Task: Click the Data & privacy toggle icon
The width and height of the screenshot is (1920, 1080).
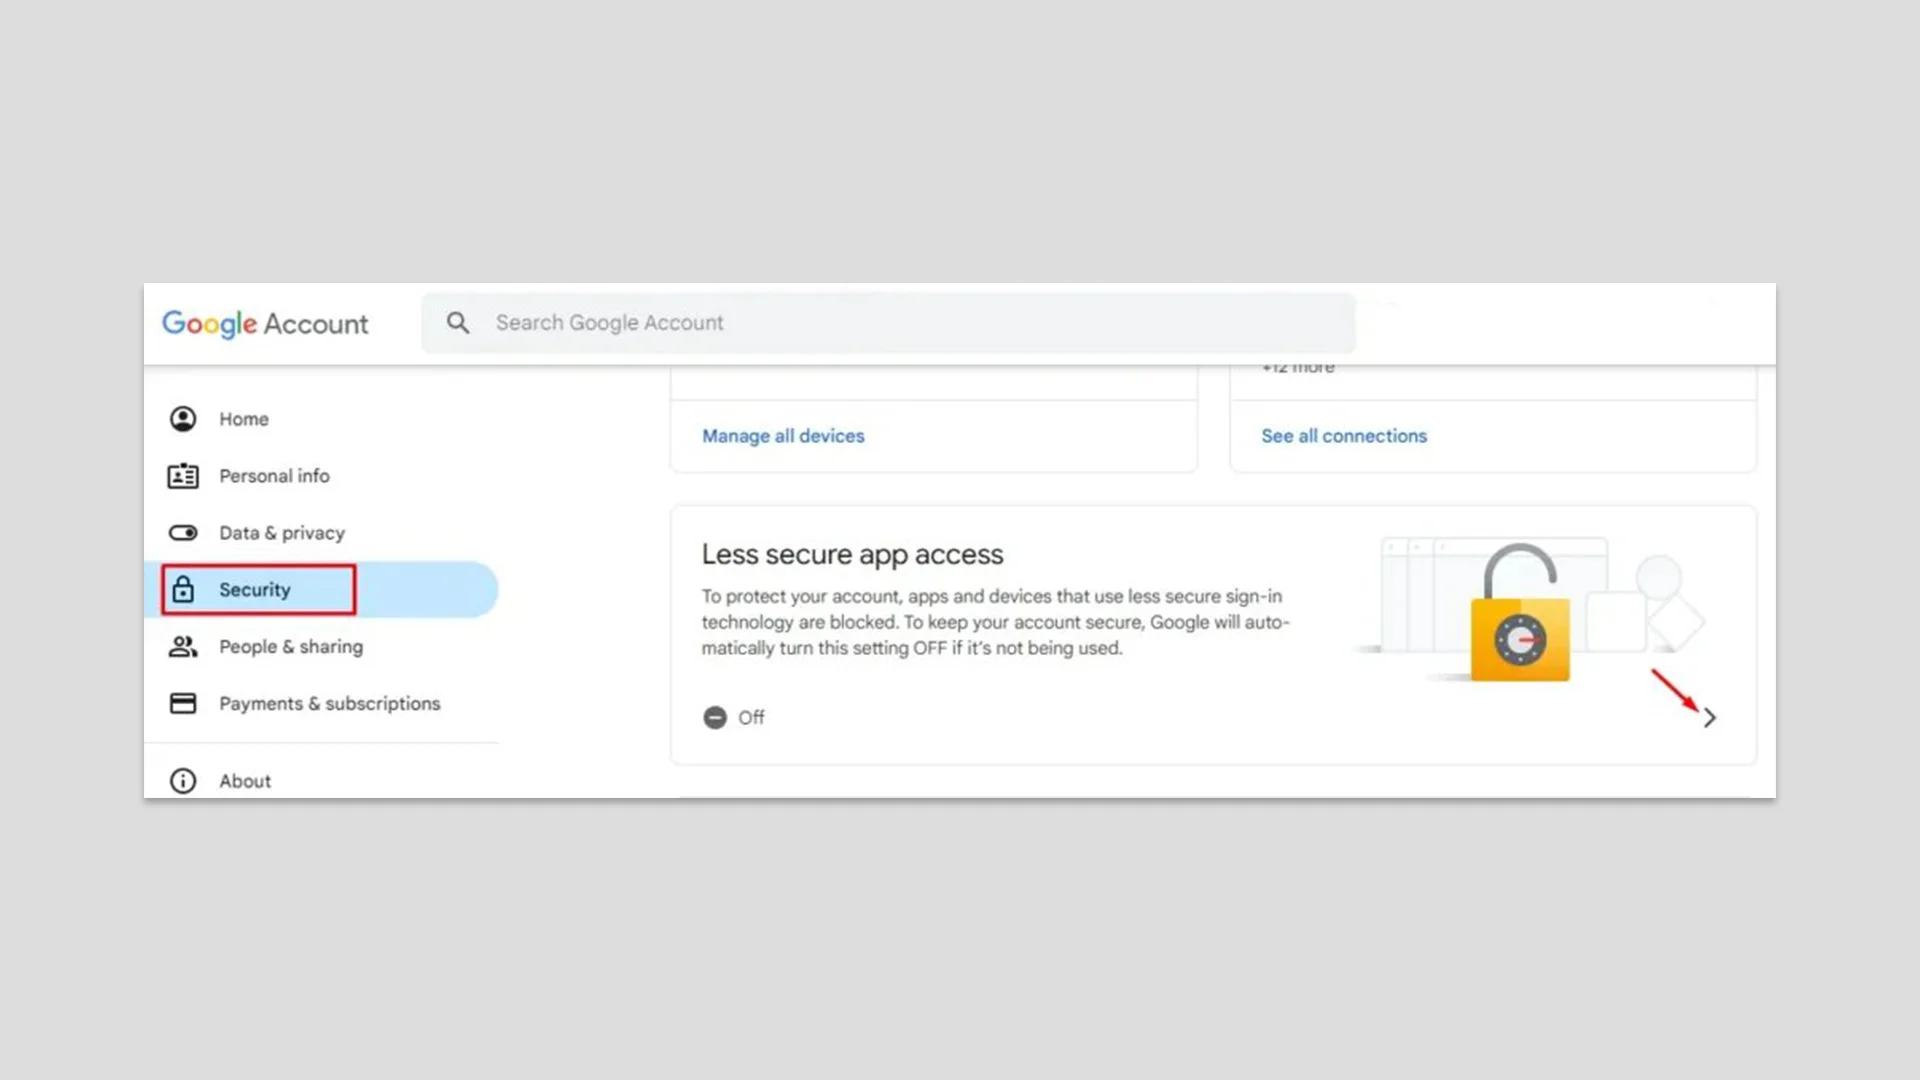Action: [x=183, y=533]
